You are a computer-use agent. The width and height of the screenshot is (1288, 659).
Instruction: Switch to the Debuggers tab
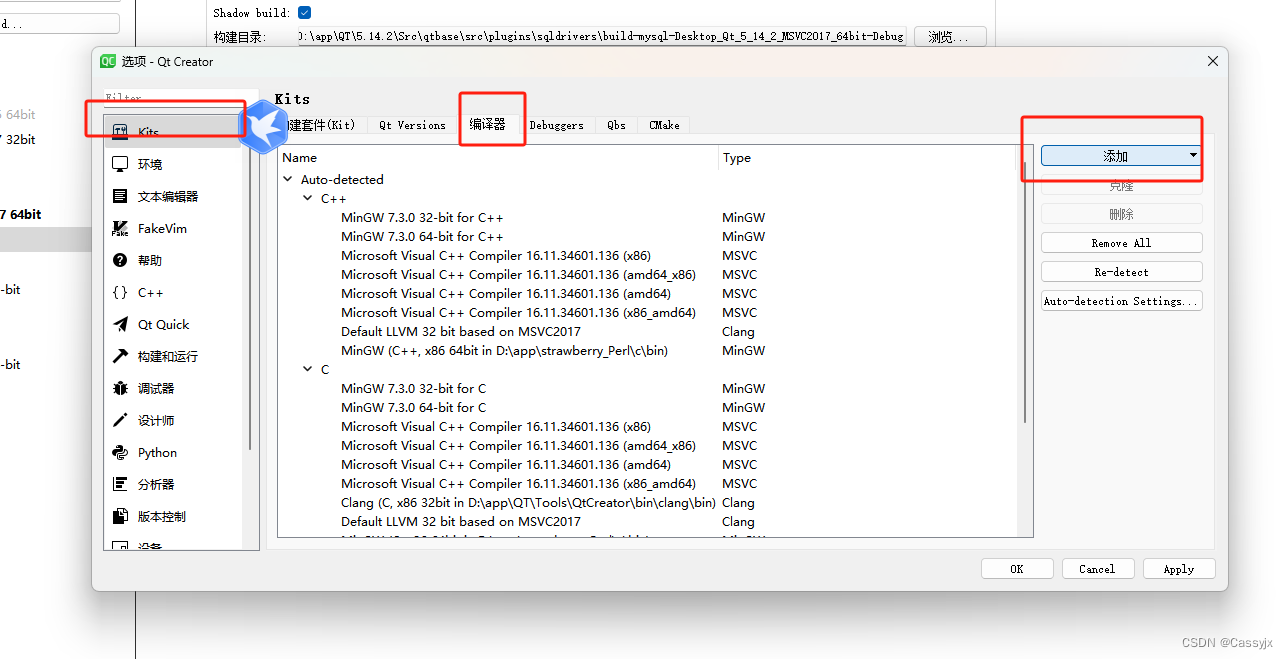558,124
